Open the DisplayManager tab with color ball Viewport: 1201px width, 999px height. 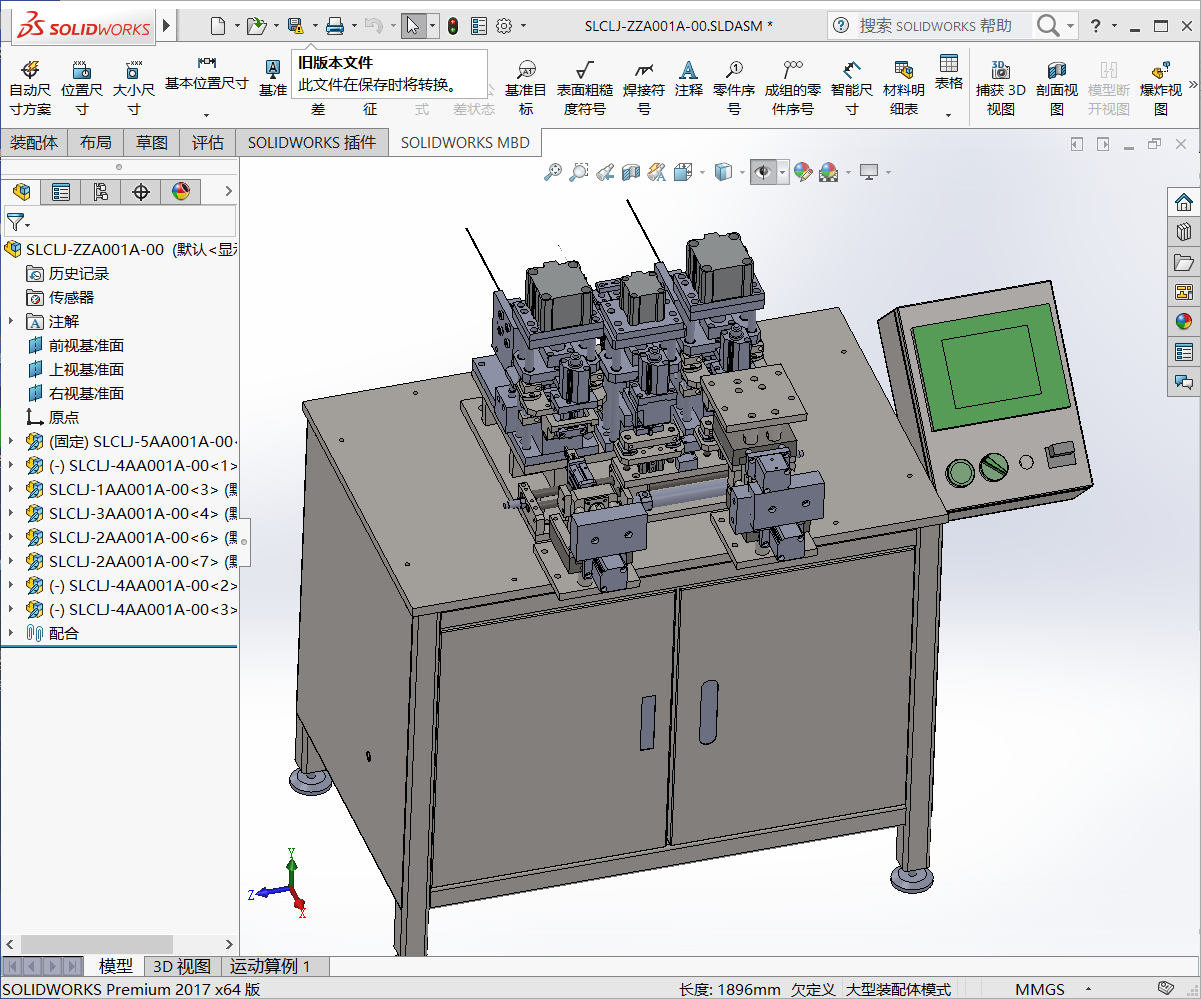pos(181,191)
